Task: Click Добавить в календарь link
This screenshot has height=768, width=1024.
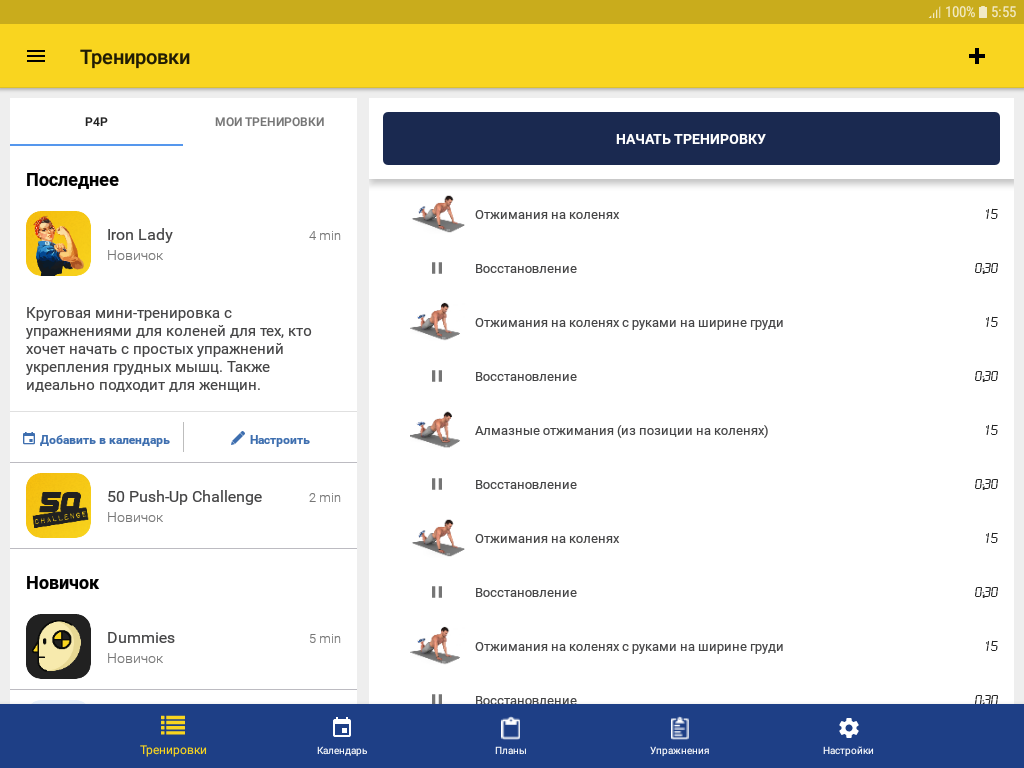Action: [x=104, y=440]
